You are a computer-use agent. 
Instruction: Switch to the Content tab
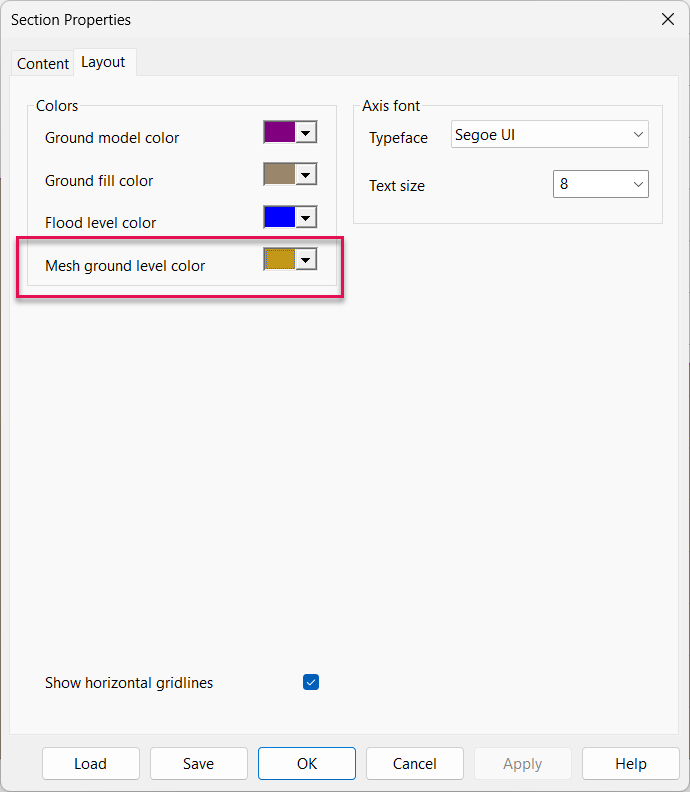(x=43, y=64)
